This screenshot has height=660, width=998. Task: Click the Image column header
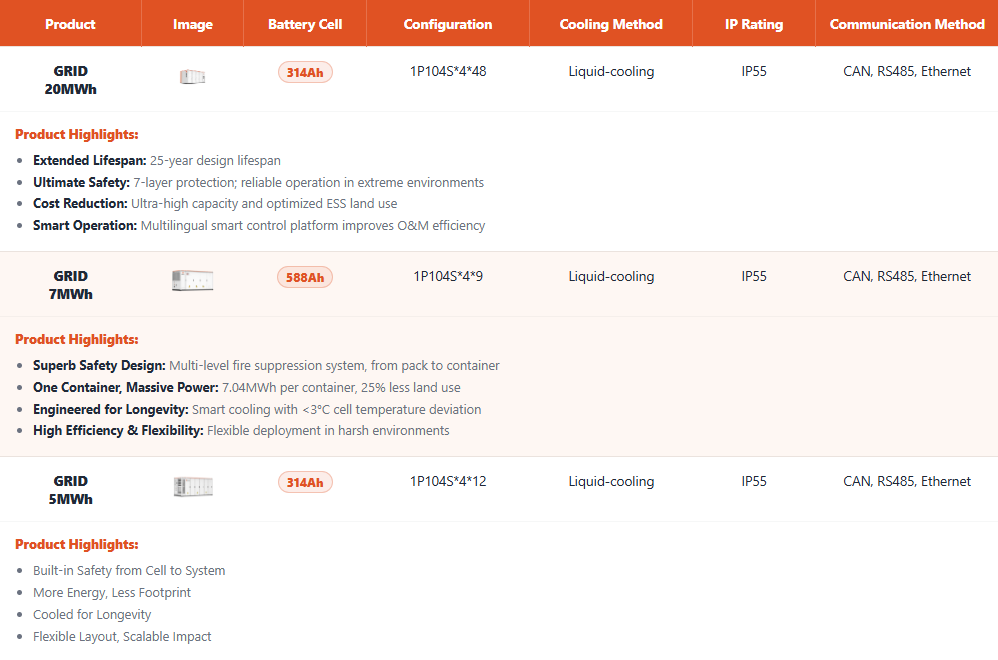pyautogui.click(x=192, y=24)
